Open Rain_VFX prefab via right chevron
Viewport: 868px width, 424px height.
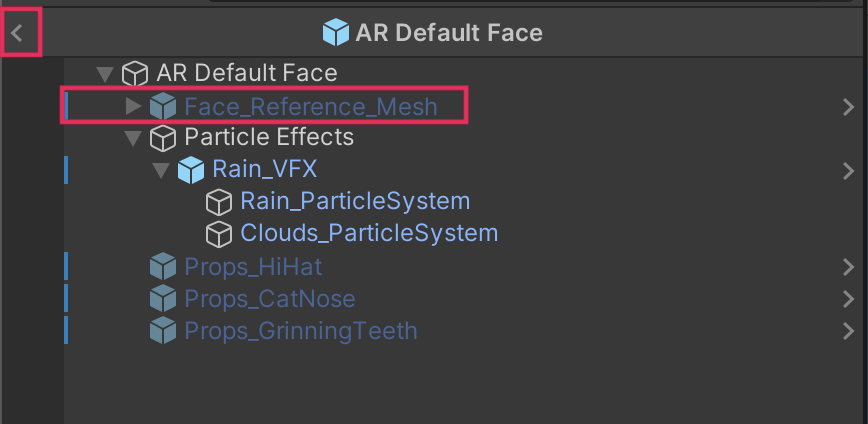[848, 170]
